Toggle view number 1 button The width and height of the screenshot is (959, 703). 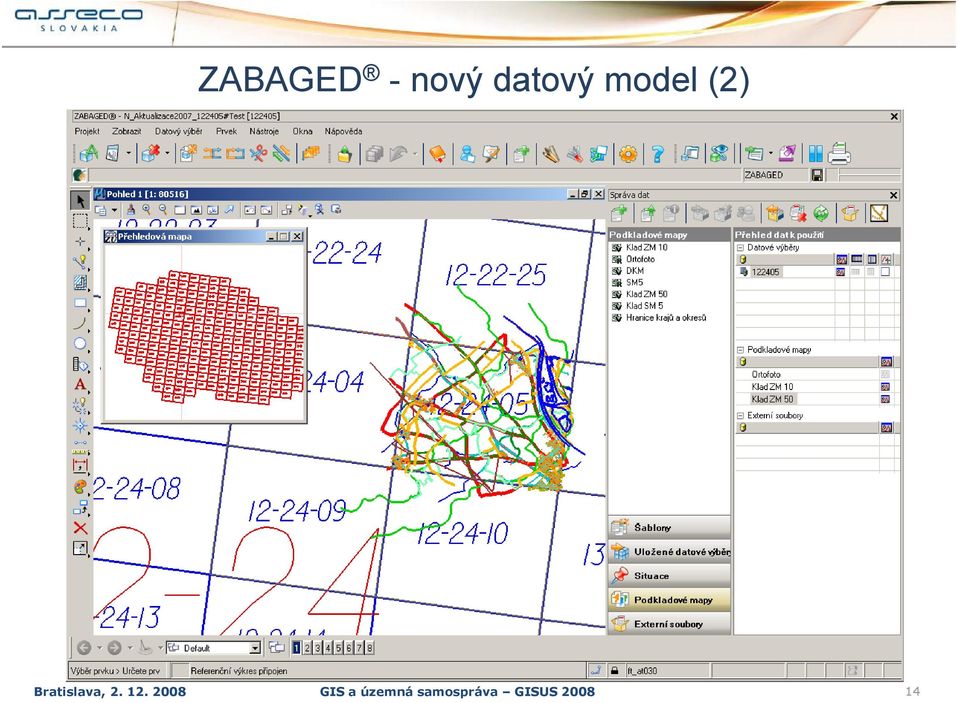click(297, 647)
